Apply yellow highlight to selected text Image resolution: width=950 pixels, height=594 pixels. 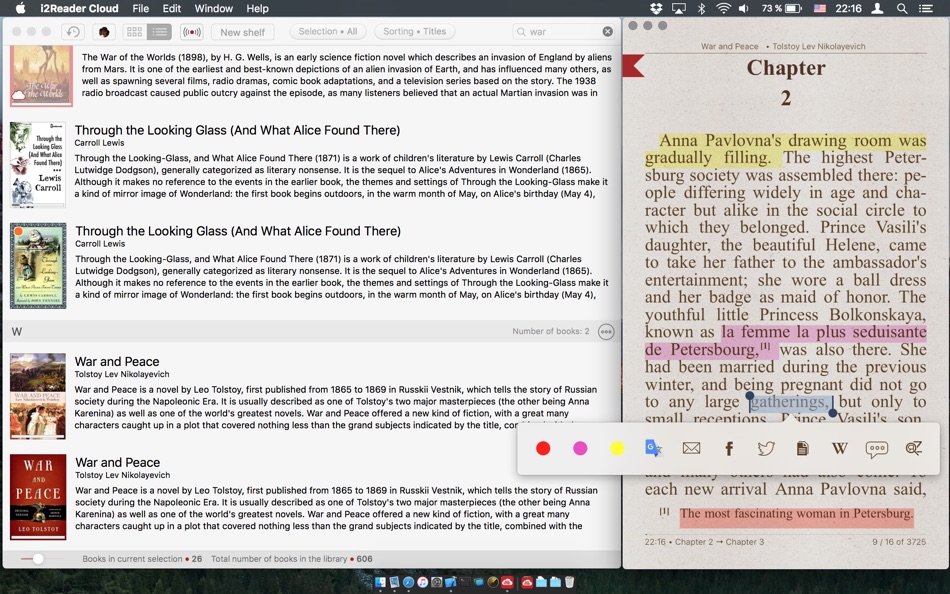(x=617, y=448)
